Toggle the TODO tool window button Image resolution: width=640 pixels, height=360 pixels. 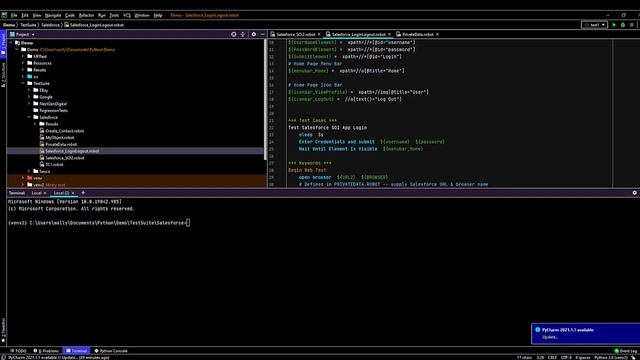(x=18, y=351)
